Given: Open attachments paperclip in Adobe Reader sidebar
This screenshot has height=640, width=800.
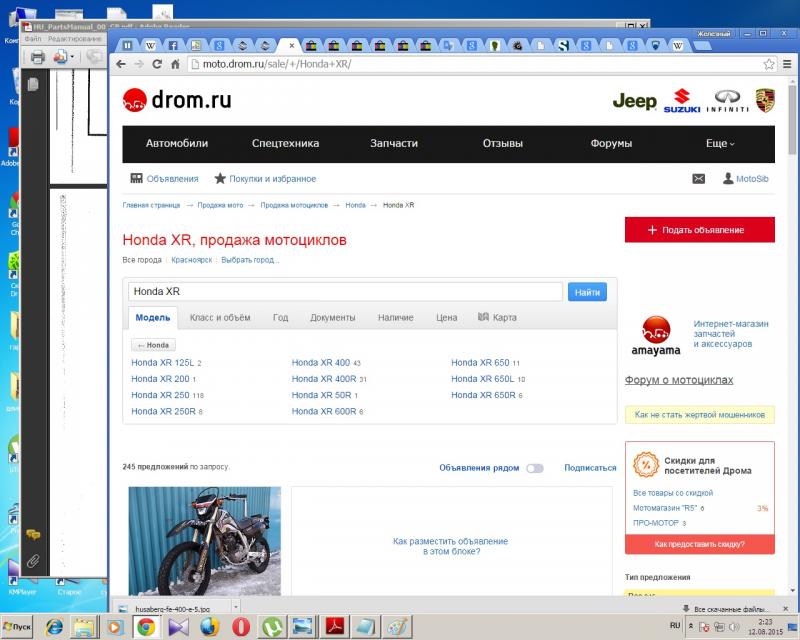Looking at the screenshot, I should [x=33, y=561].
